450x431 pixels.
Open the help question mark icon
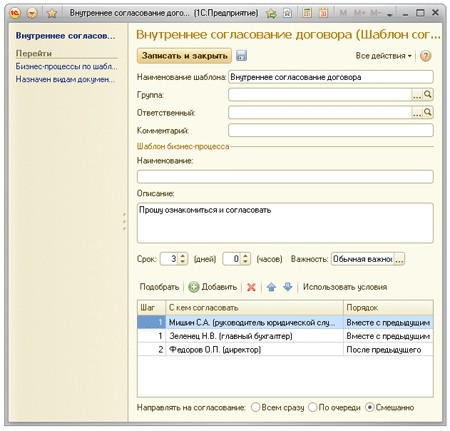point(425,56)
